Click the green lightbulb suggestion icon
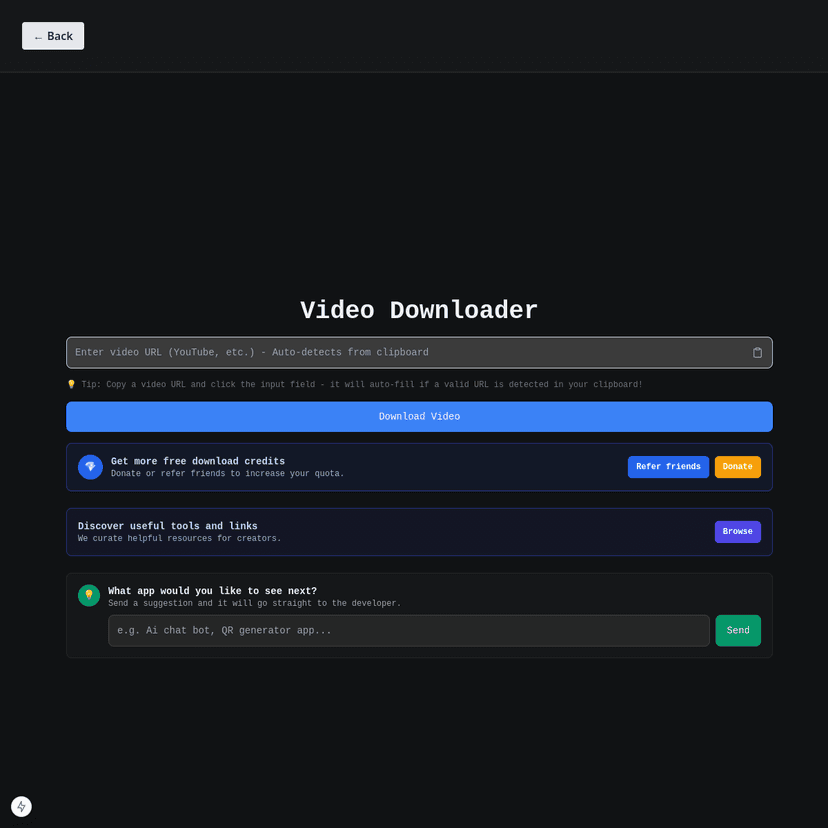Viewport: 828px width, 828px height. click(x=88, y=594)
